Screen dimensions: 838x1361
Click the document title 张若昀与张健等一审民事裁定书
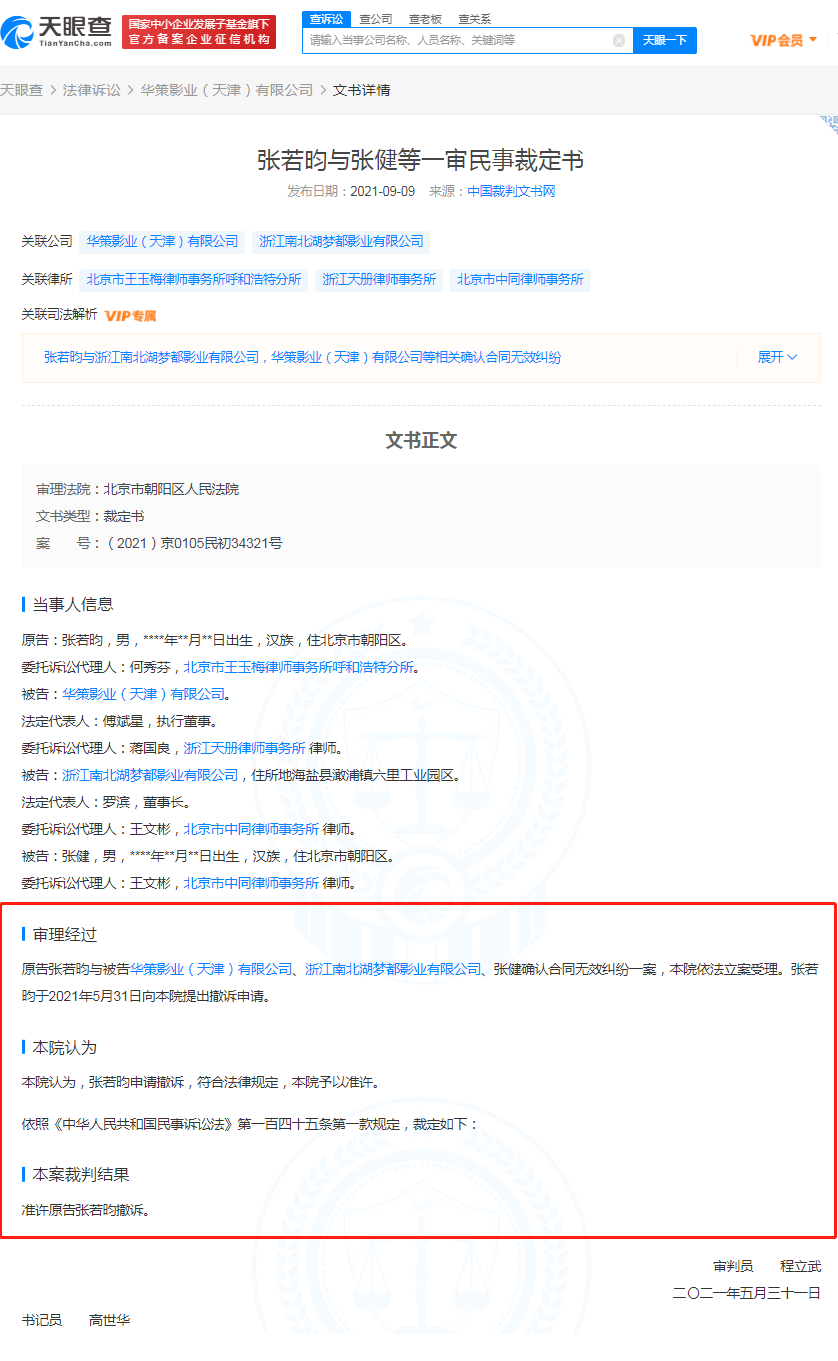click(x=420, y=160)
